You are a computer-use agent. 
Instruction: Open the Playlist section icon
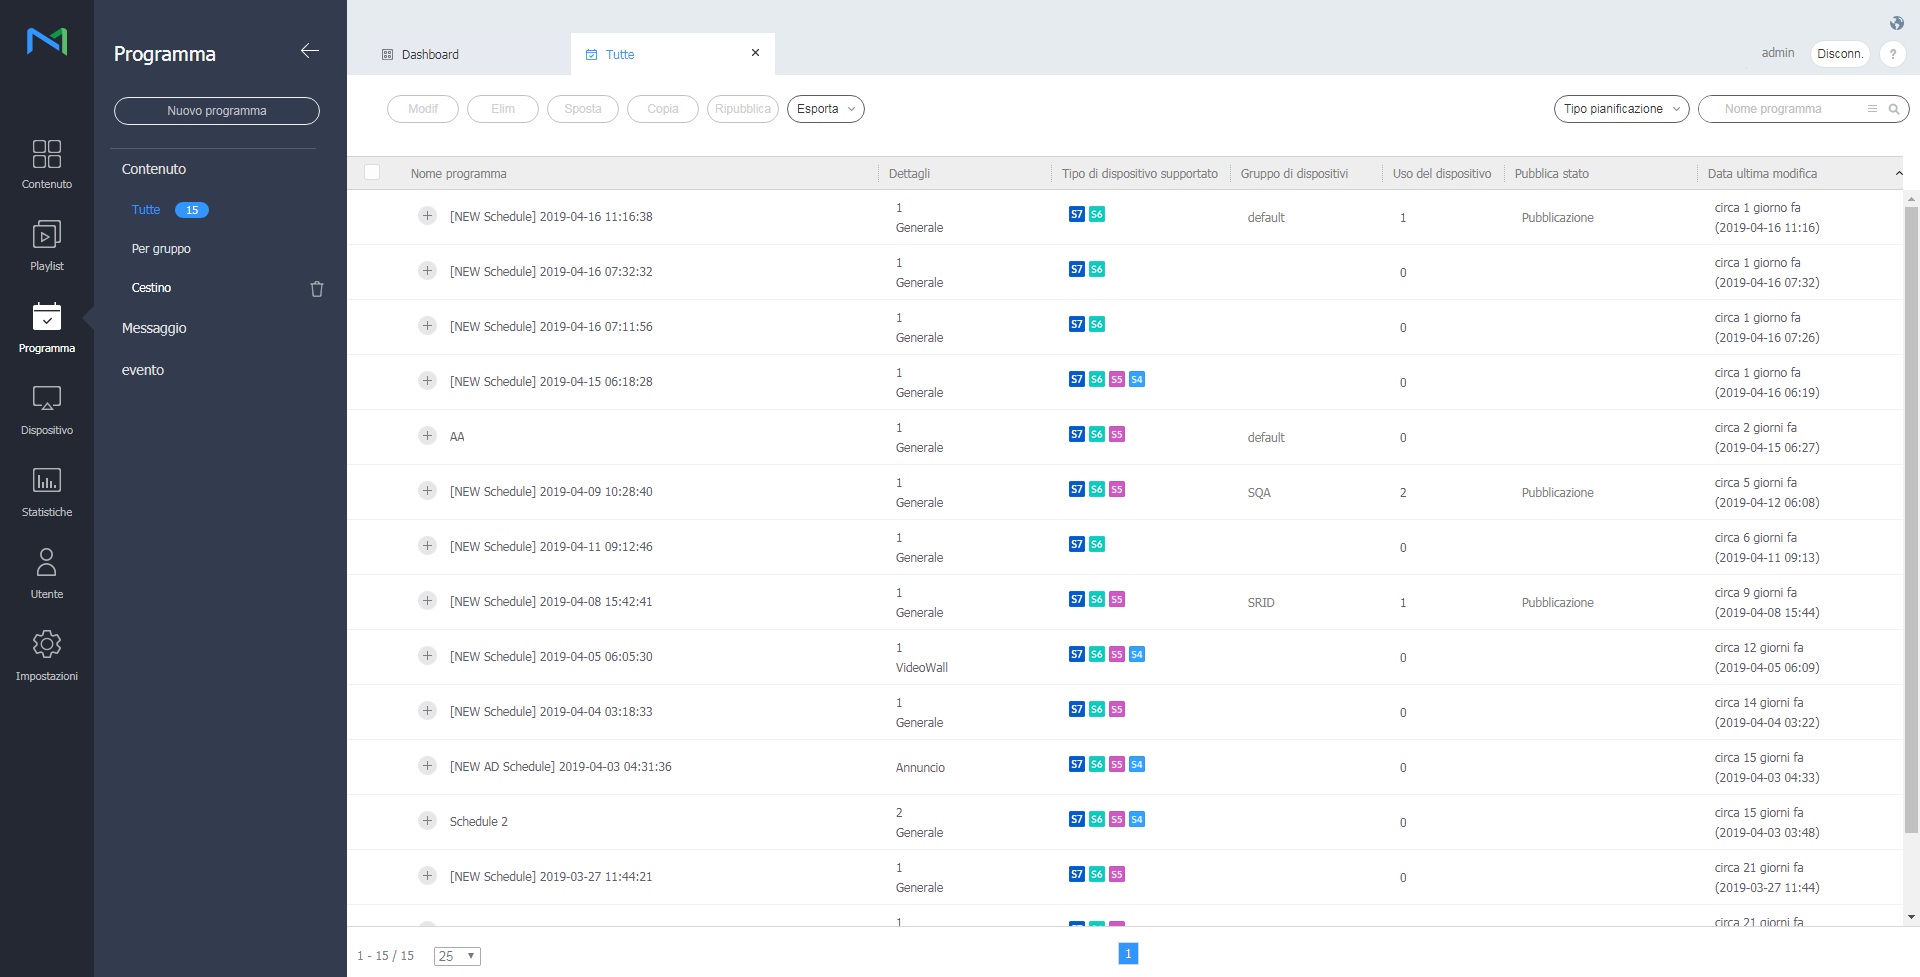click(46, 236)
